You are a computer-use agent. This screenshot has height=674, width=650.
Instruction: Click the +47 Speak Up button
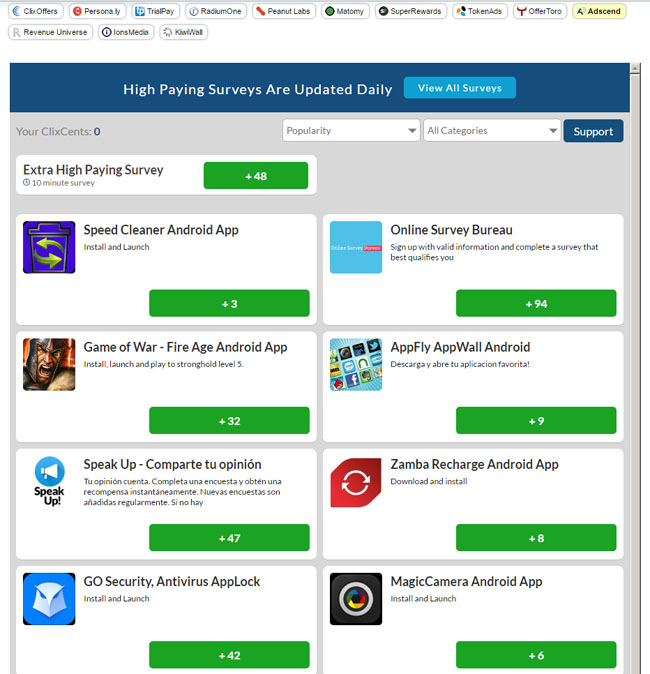pyautogui.click(x=229, y=538)
